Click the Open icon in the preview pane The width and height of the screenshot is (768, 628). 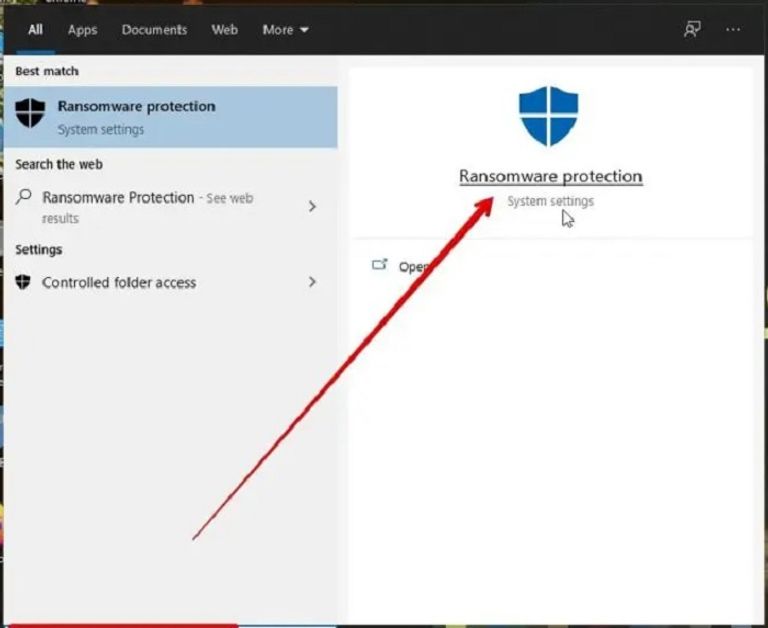pyautogui.click(x=380, y=266)
